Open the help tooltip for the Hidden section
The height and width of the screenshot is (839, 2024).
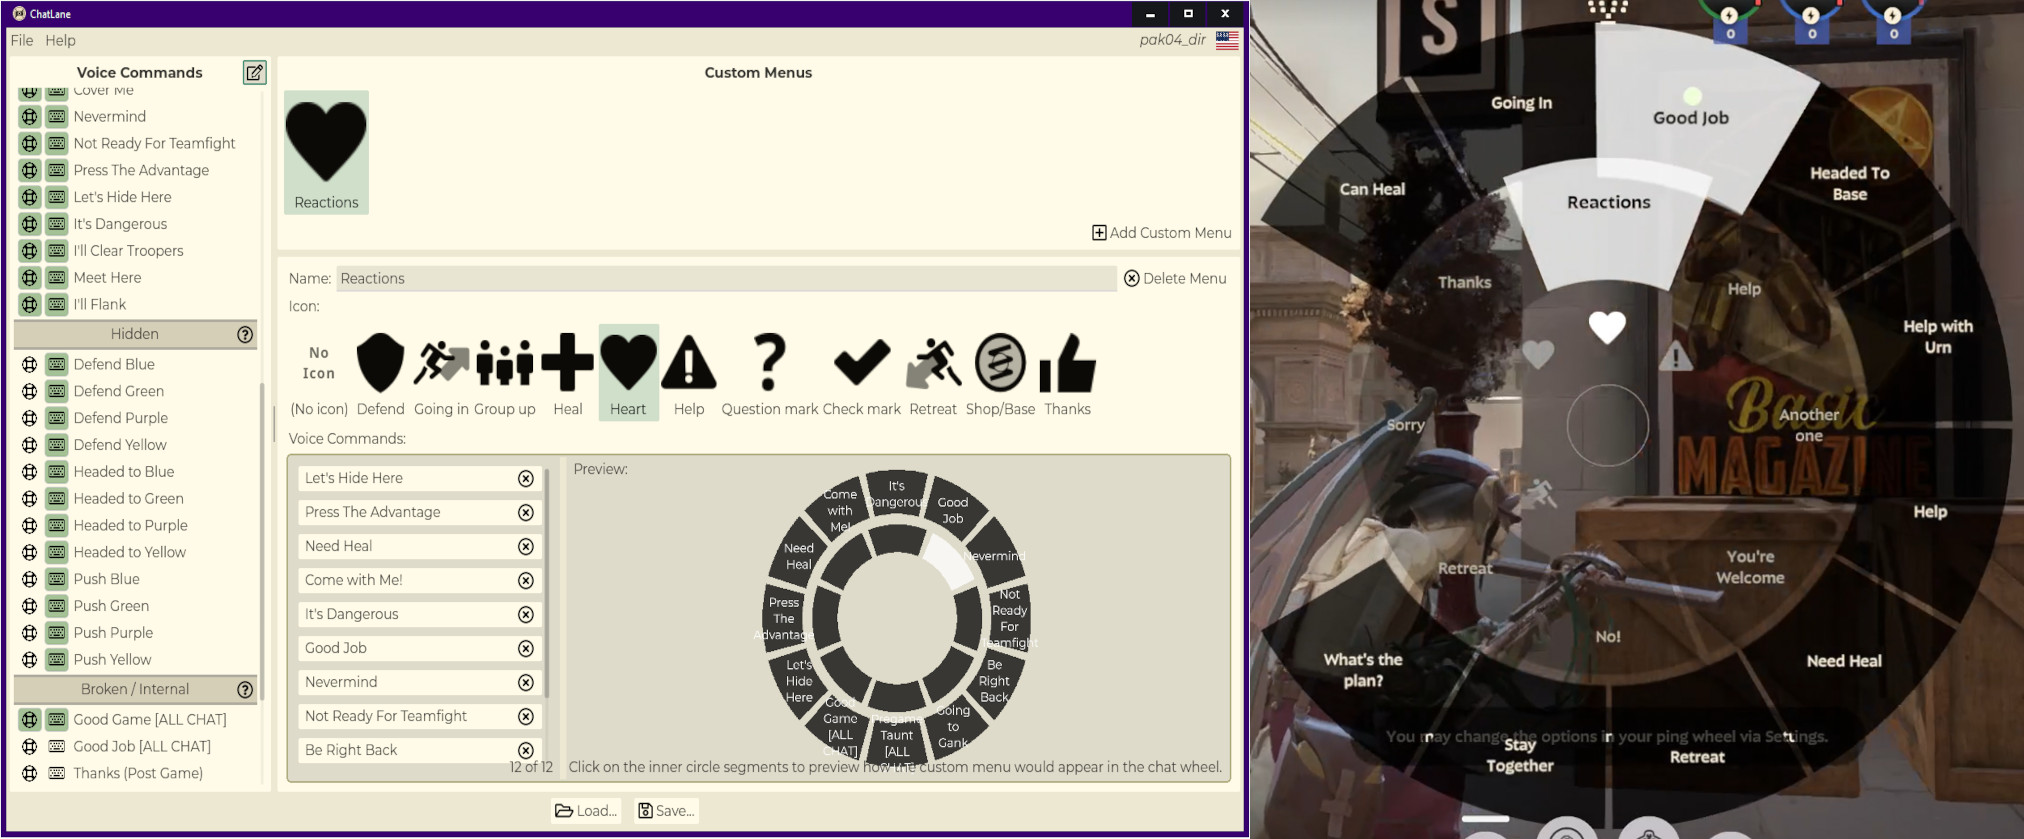click(x=245, y=334)
